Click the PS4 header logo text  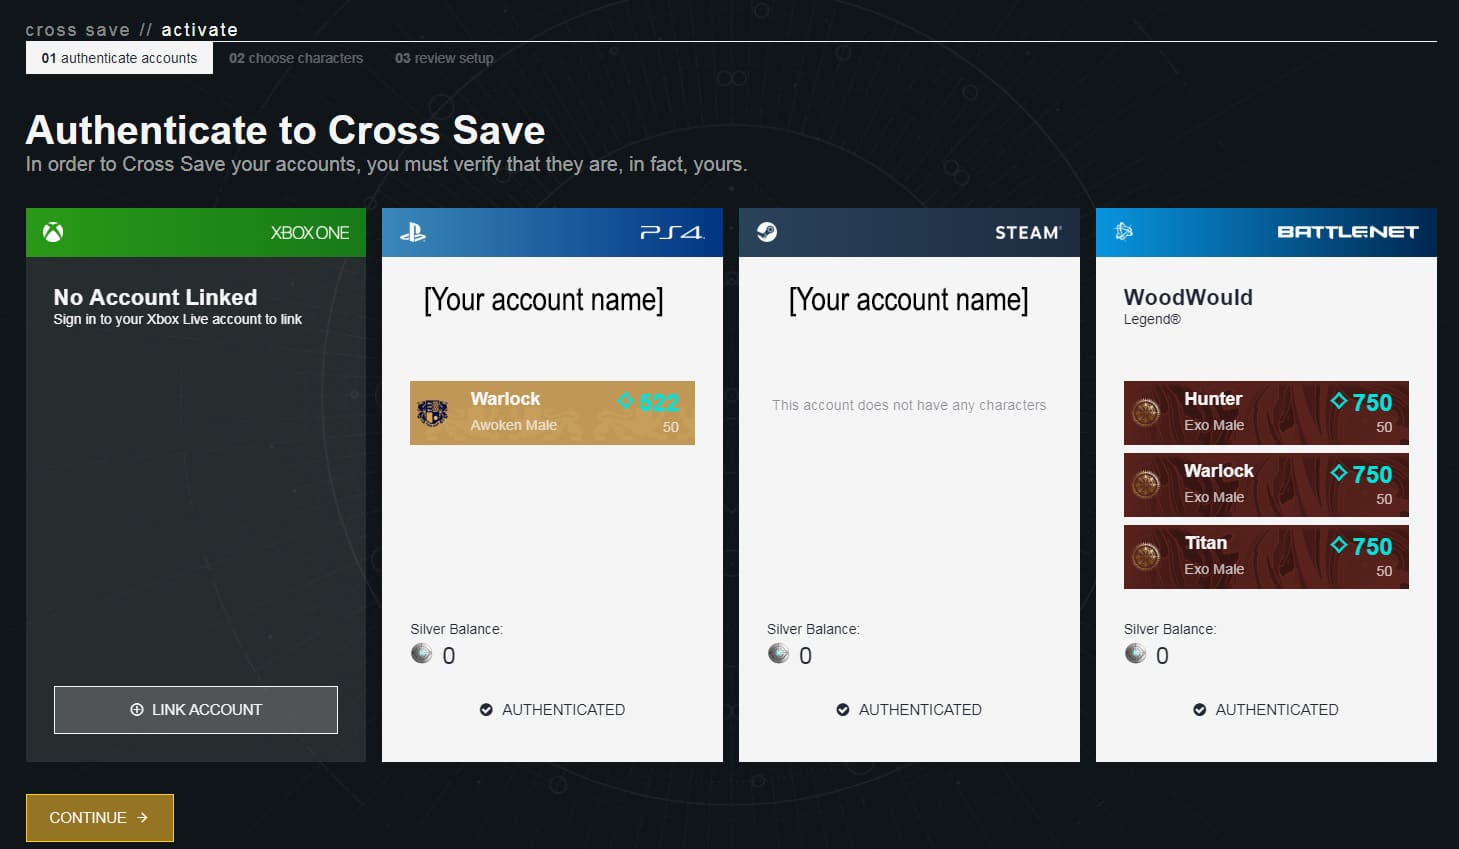(x=672, y=233)
